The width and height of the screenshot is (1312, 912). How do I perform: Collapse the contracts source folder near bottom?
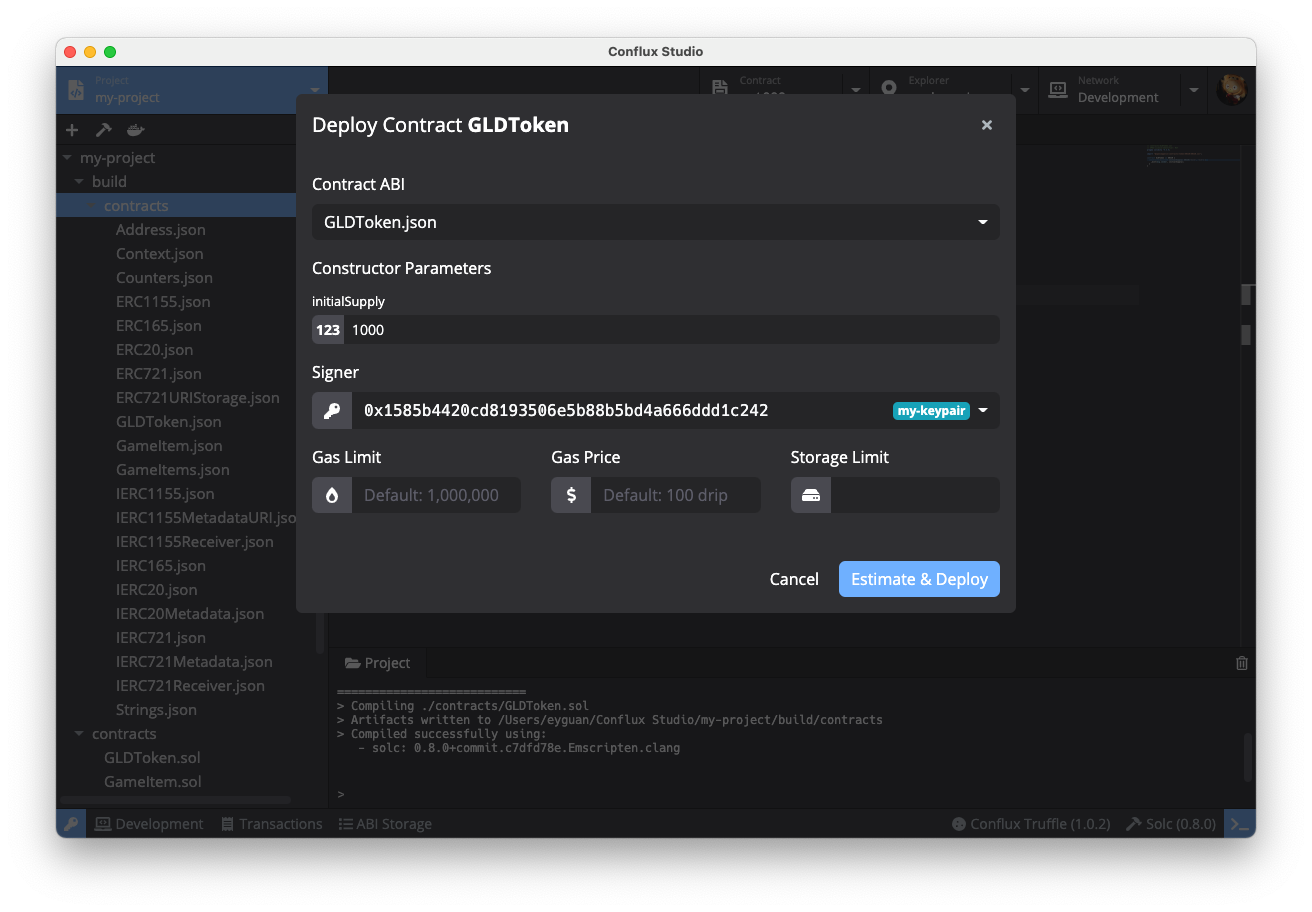pyautogui.click(x=80, y=734)
